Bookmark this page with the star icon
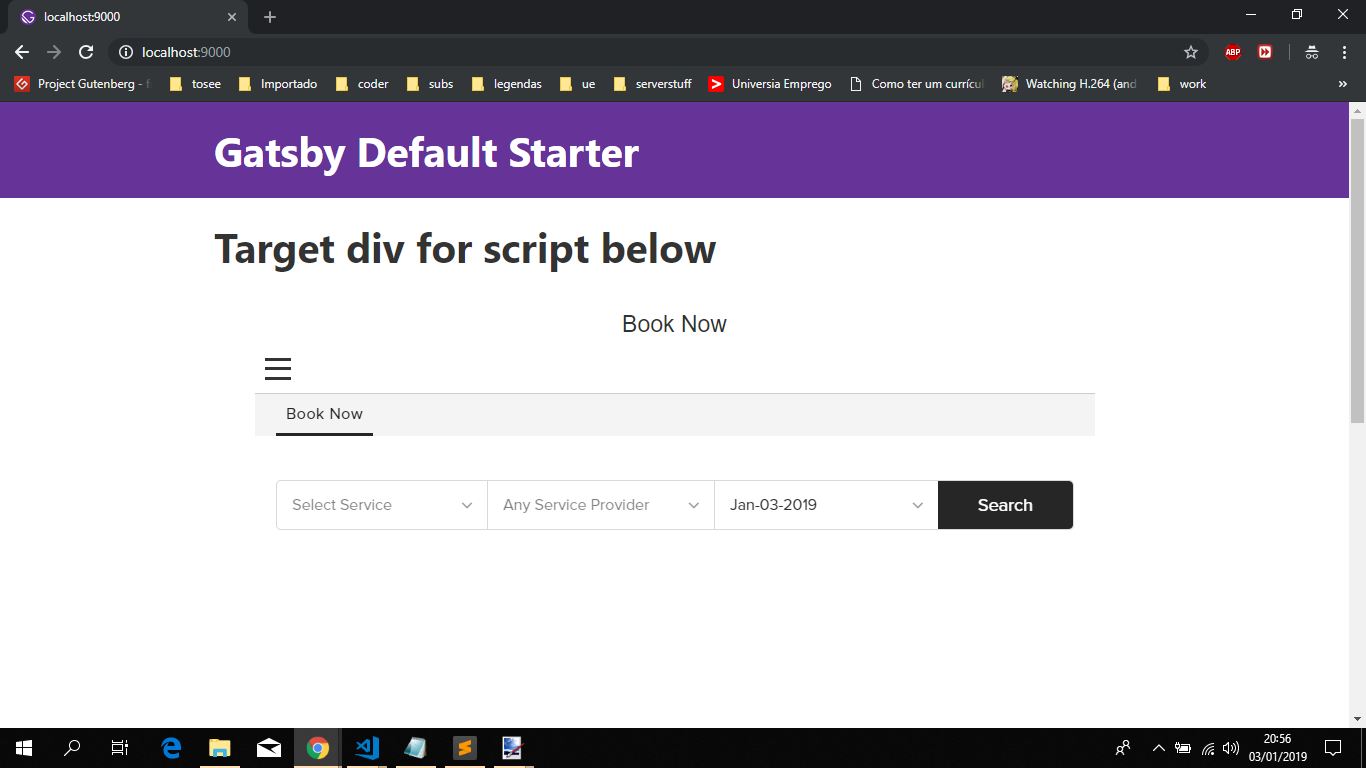This screenshot has height=768, width=1366. (x=1190, y=52)
